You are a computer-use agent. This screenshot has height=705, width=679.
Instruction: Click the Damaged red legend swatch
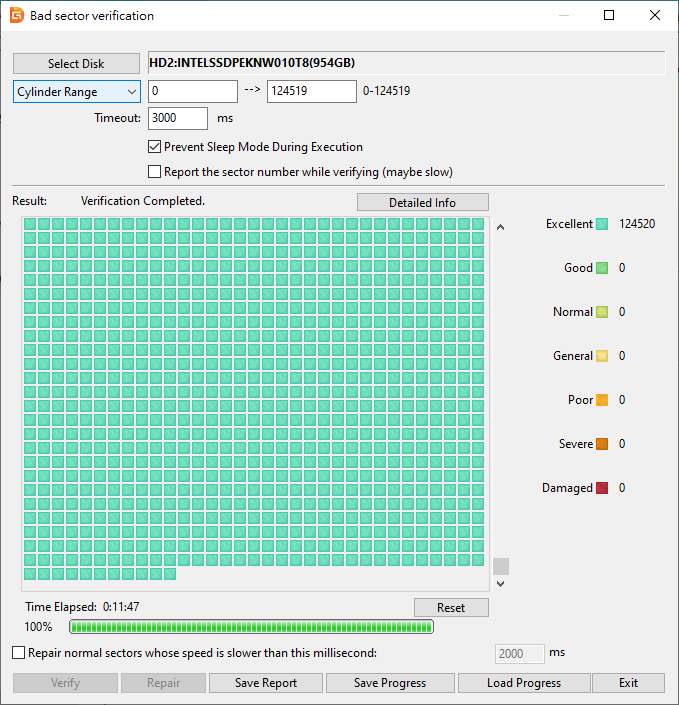point(602,488)
